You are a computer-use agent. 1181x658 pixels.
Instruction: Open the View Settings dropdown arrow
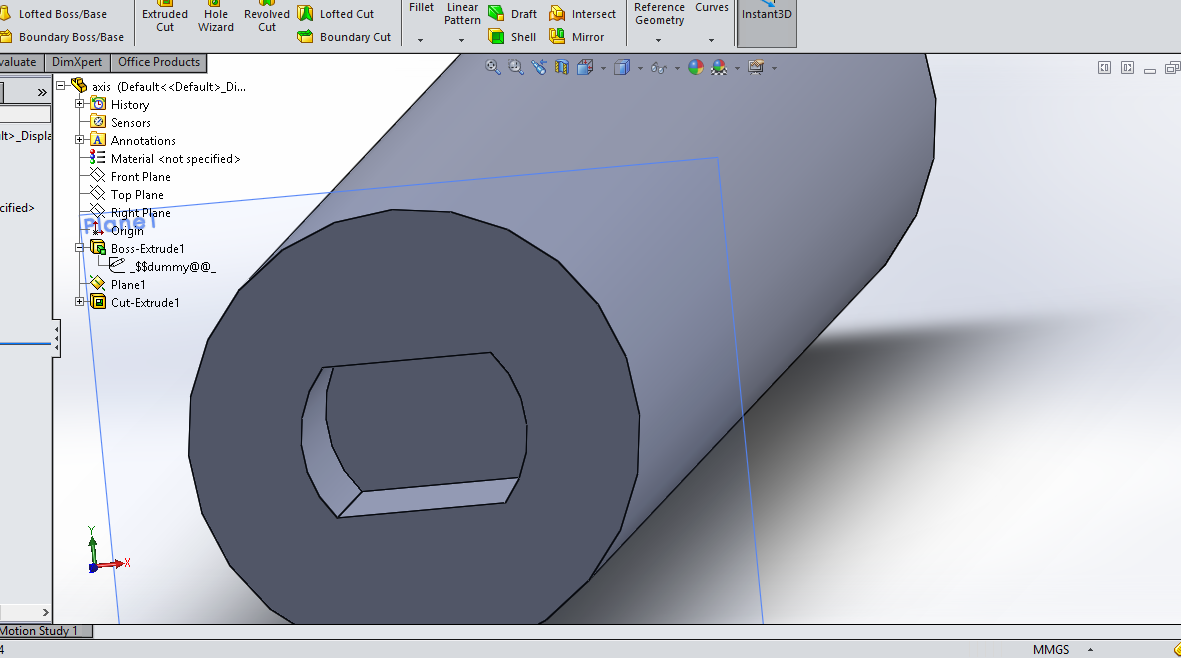coord(774,69)
